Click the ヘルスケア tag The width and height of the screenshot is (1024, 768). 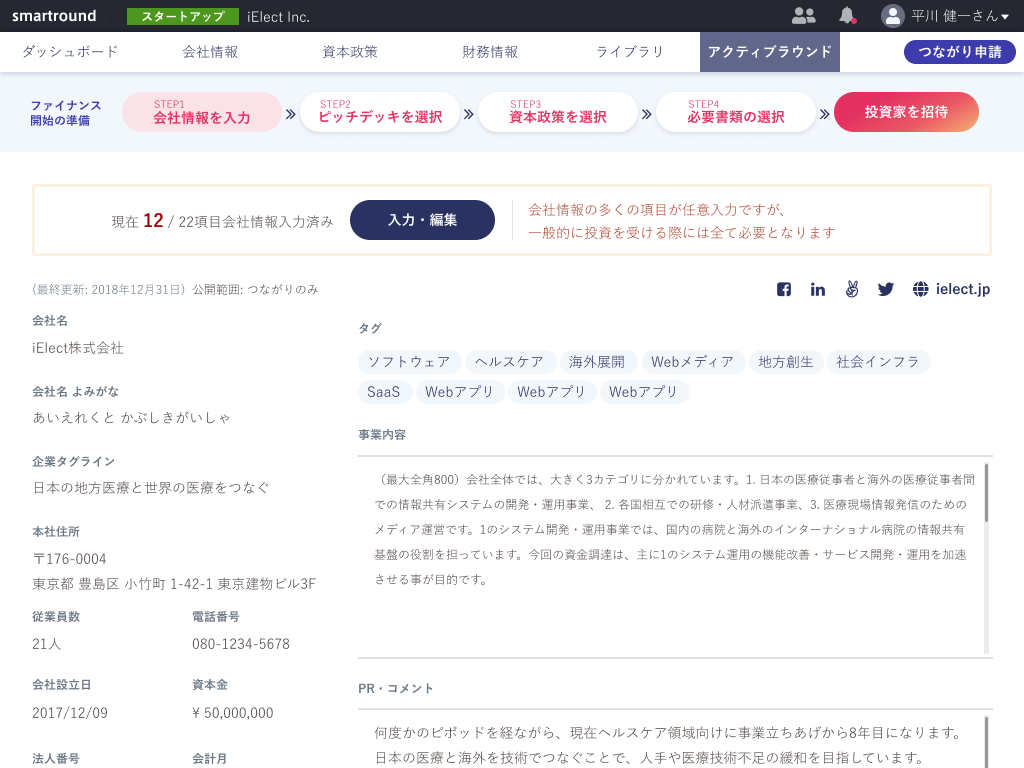(x=510, y=362)
